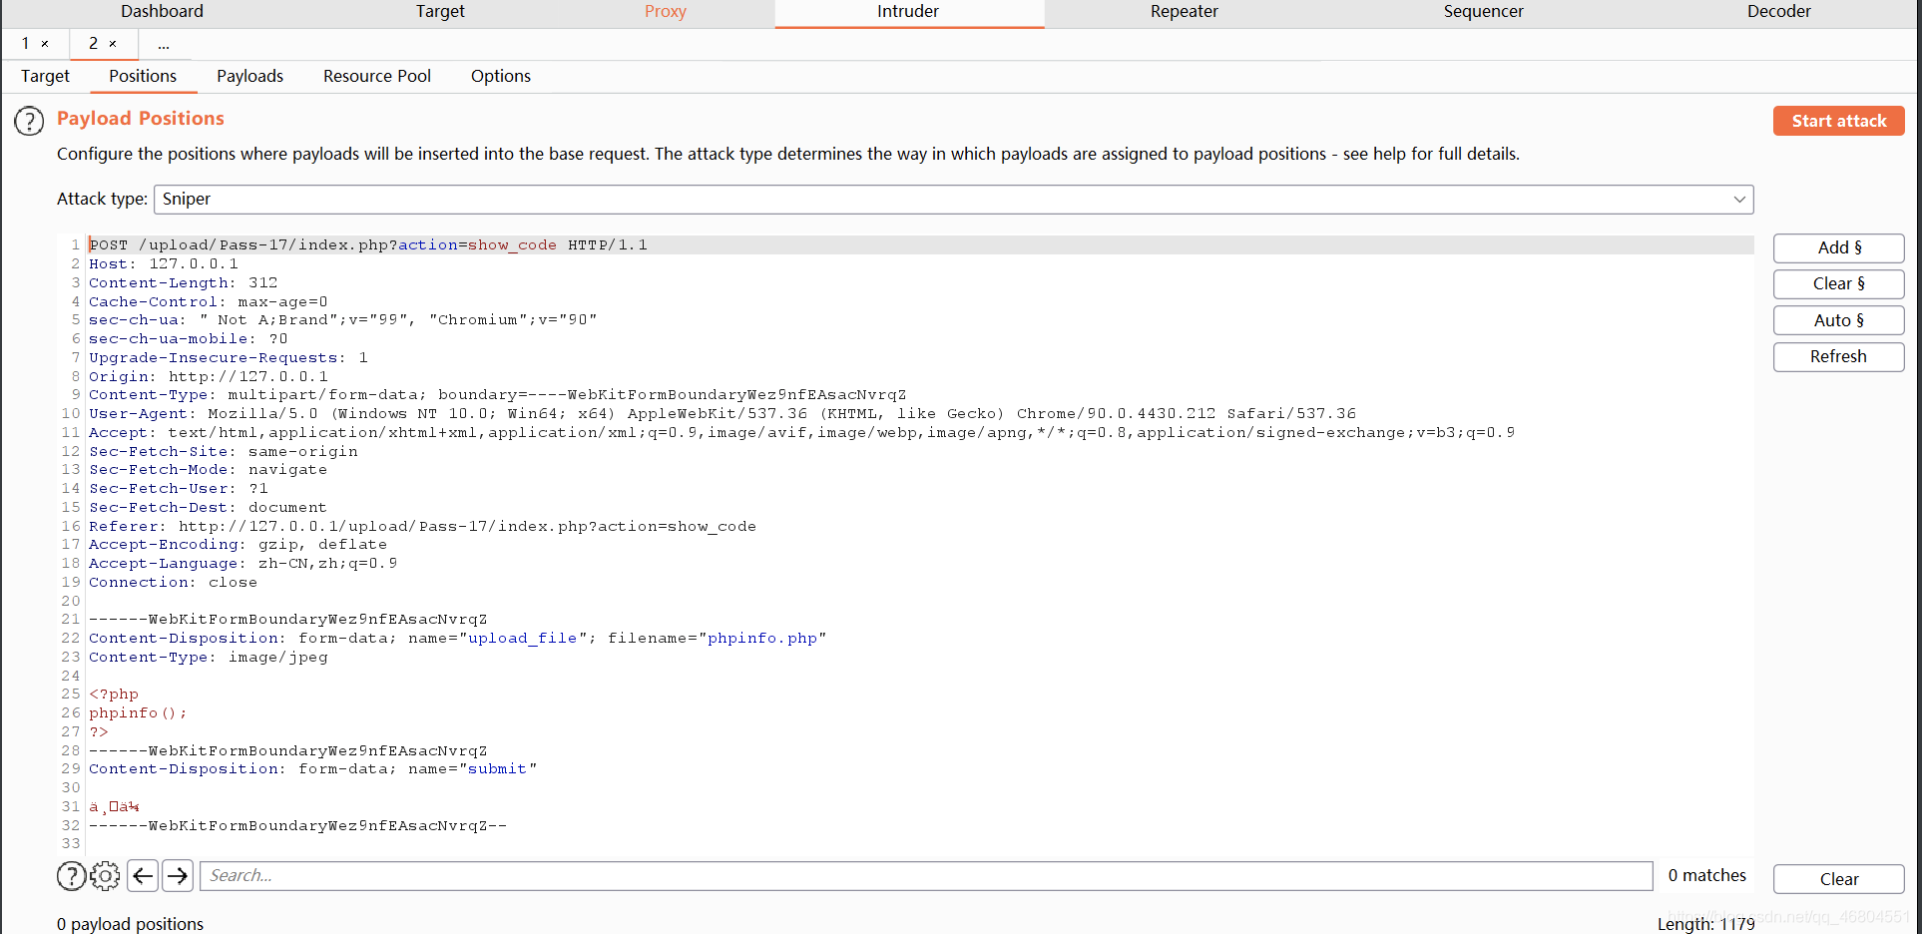Focus the Search input field
The image size is (1922, 934).
tap(926, 876)
